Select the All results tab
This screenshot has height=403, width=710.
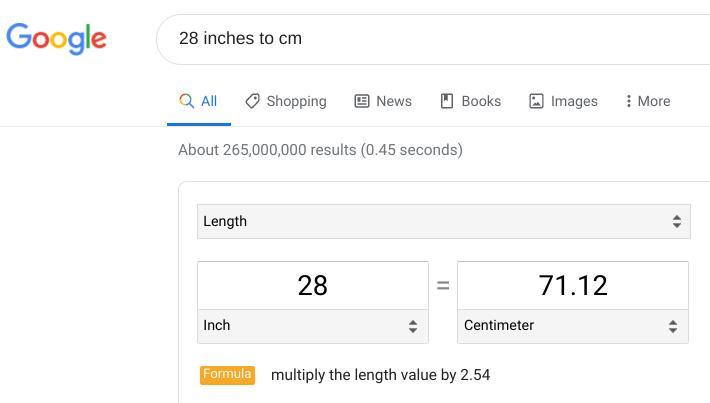(208, 101)
